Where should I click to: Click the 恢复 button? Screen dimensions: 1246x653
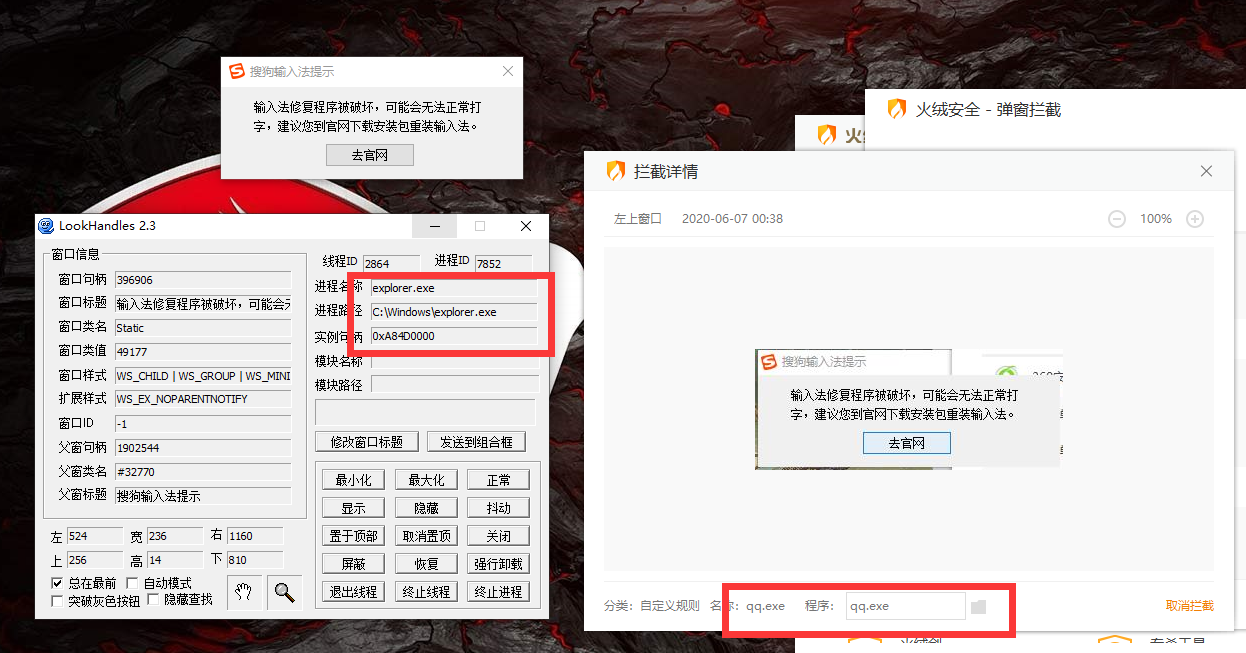pyautogui.click(x=426, y=564)
